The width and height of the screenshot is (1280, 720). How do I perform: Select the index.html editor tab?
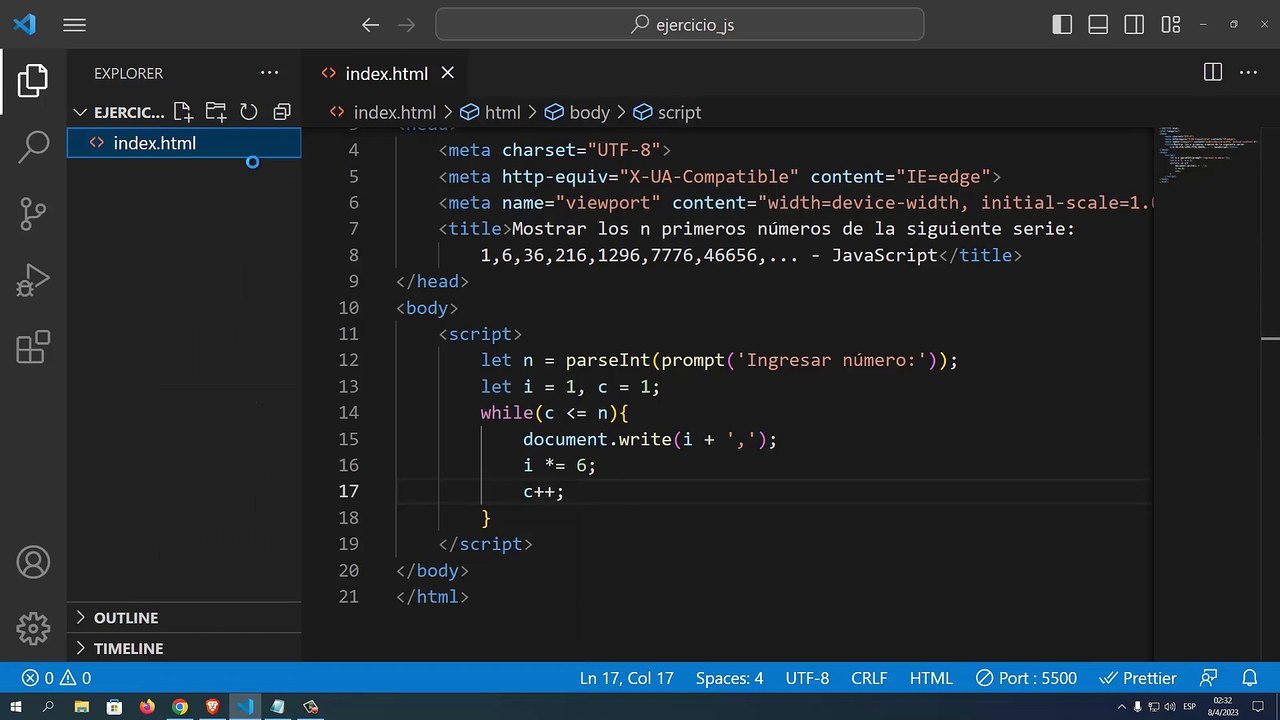(385, 73)
